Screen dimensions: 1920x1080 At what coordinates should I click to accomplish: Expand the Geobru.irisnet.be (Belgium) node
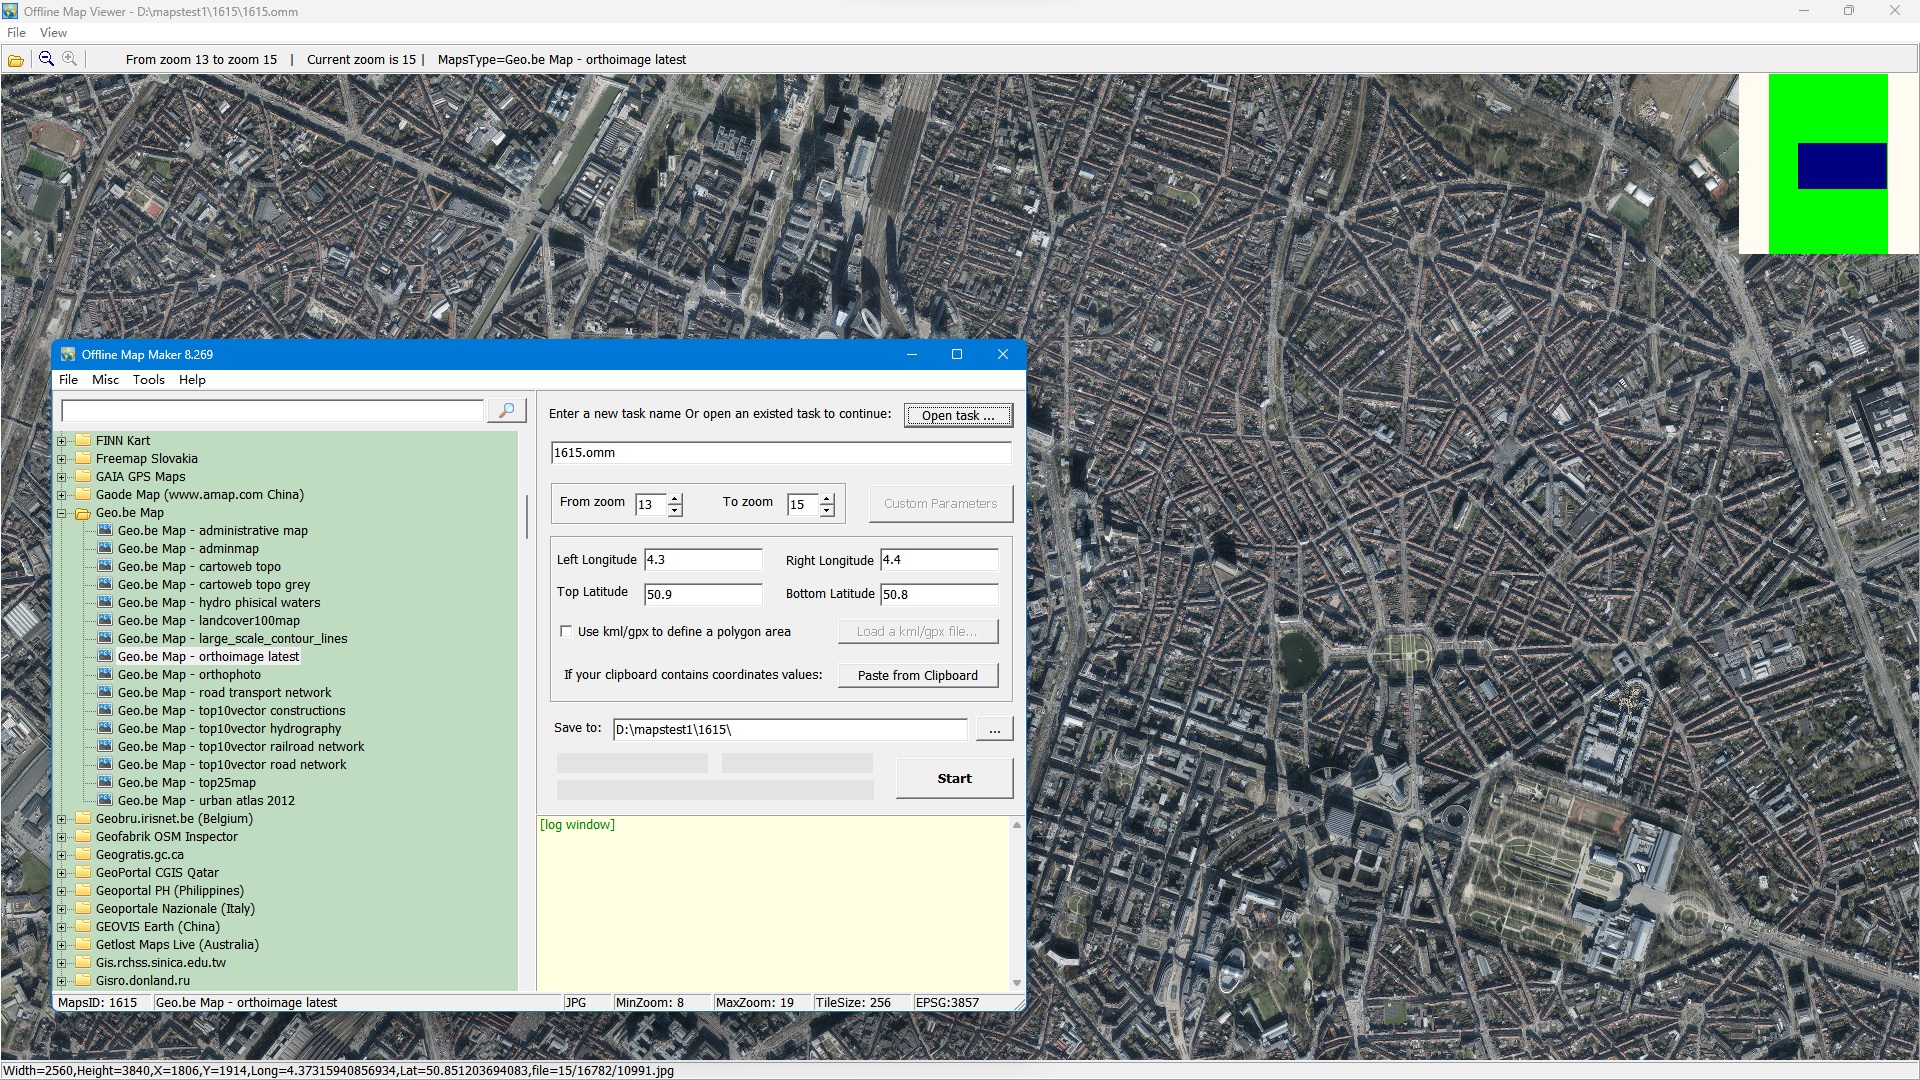click(62, 819)
